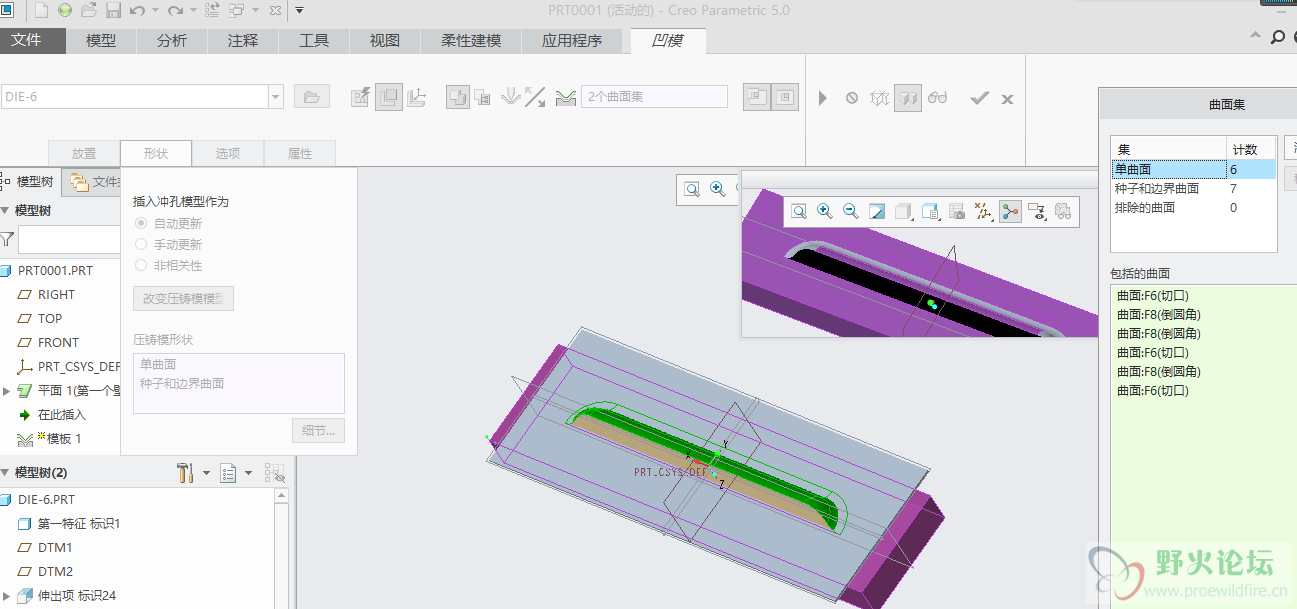Click the Save disk icon
The image size is (1297, 609).
(113, 11)
